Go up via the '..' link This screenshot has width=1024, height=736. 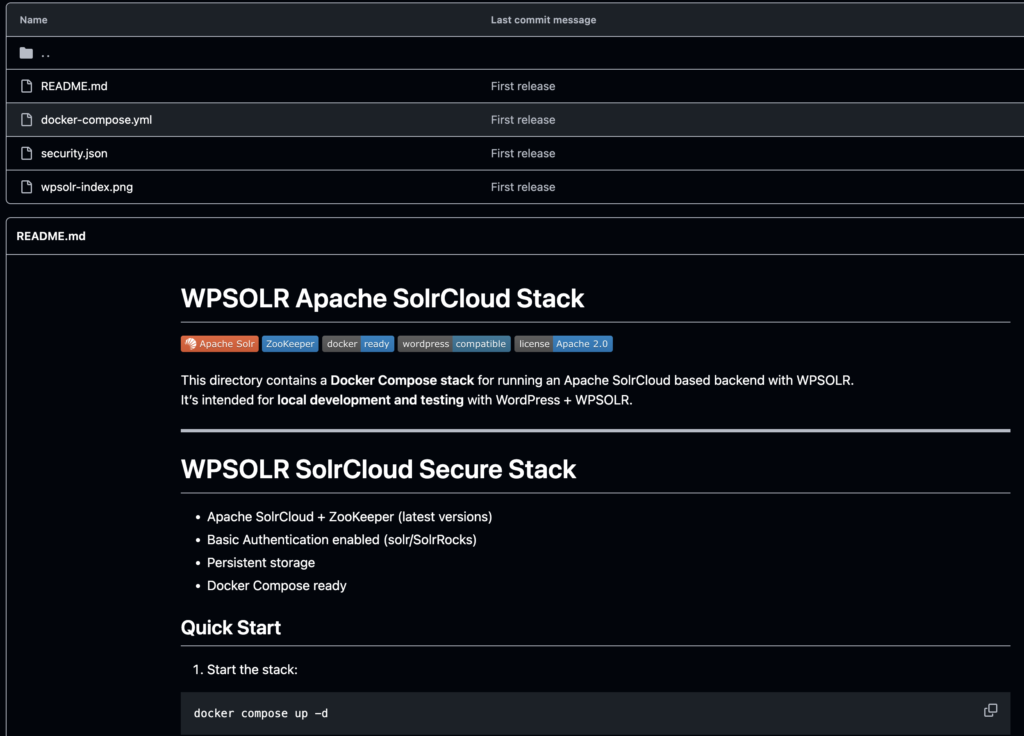pos(46,54)
